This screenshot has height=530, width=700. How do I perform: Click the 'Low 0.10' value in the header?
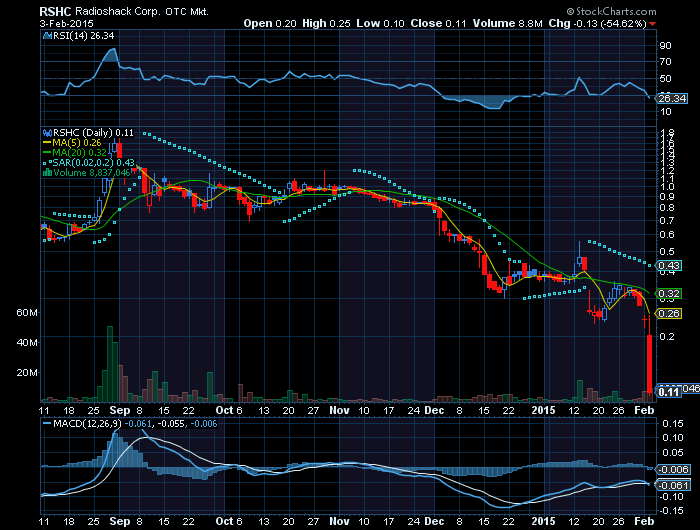click(x=380, y=23)
